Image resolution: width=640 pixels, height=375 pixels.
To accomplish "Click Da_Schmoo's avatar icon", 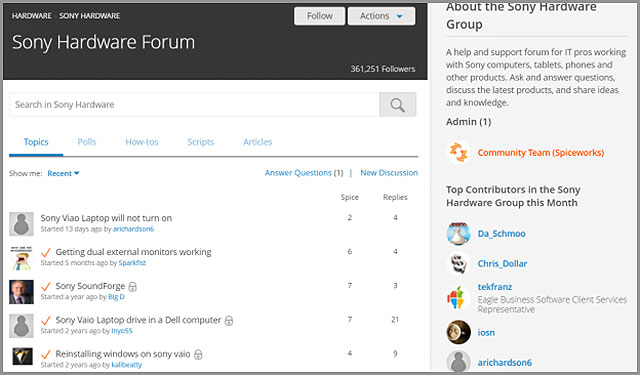I will coord(458,234).
